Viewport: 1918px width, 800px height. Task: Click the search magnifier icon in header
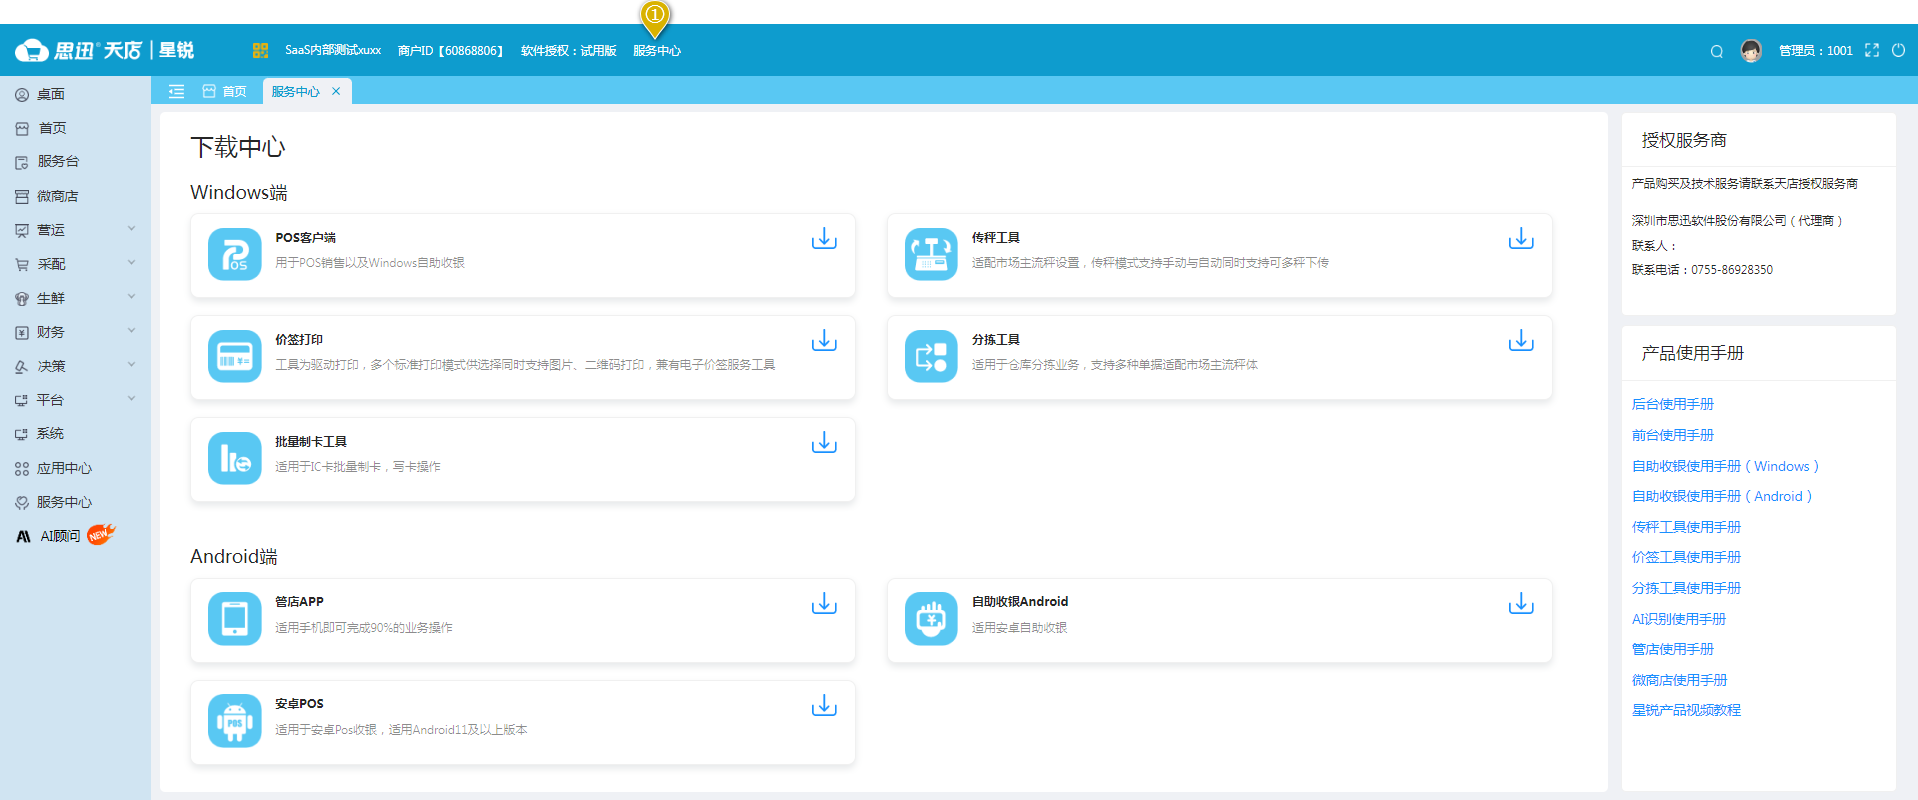click(x=1716, y=51)
